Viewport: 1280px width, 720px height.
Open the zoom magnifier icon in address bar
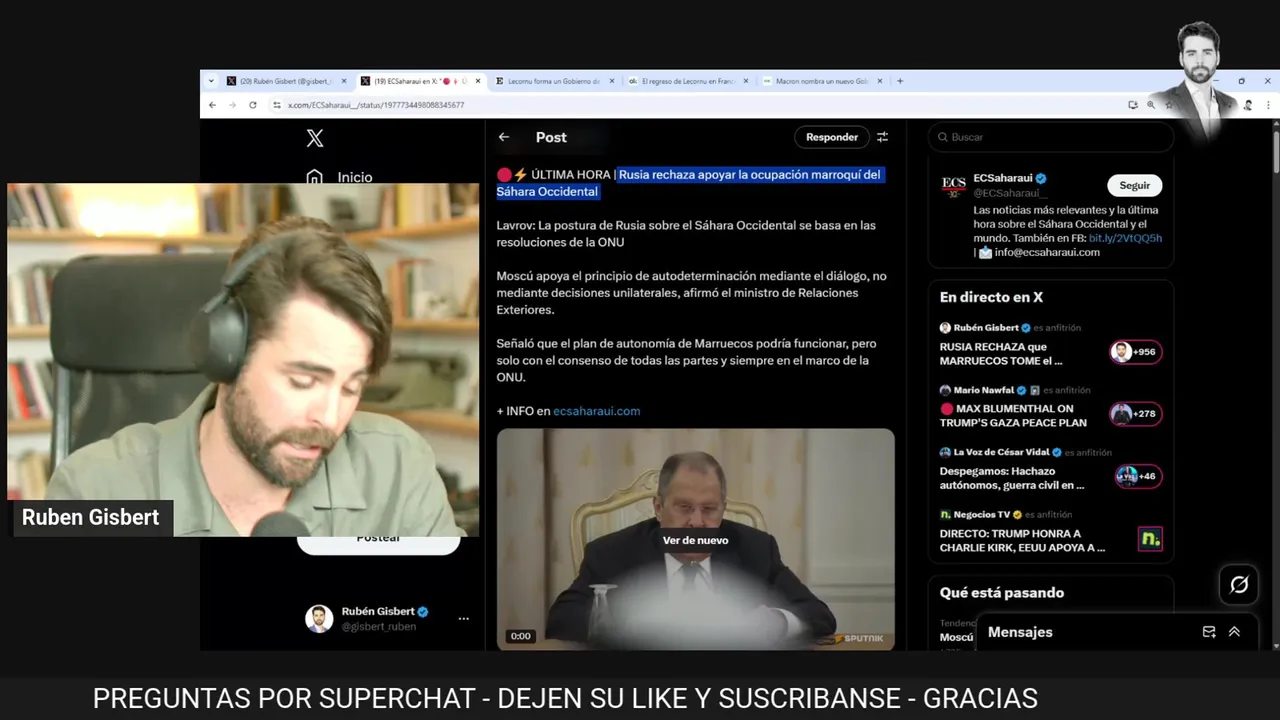(1151, 104)
